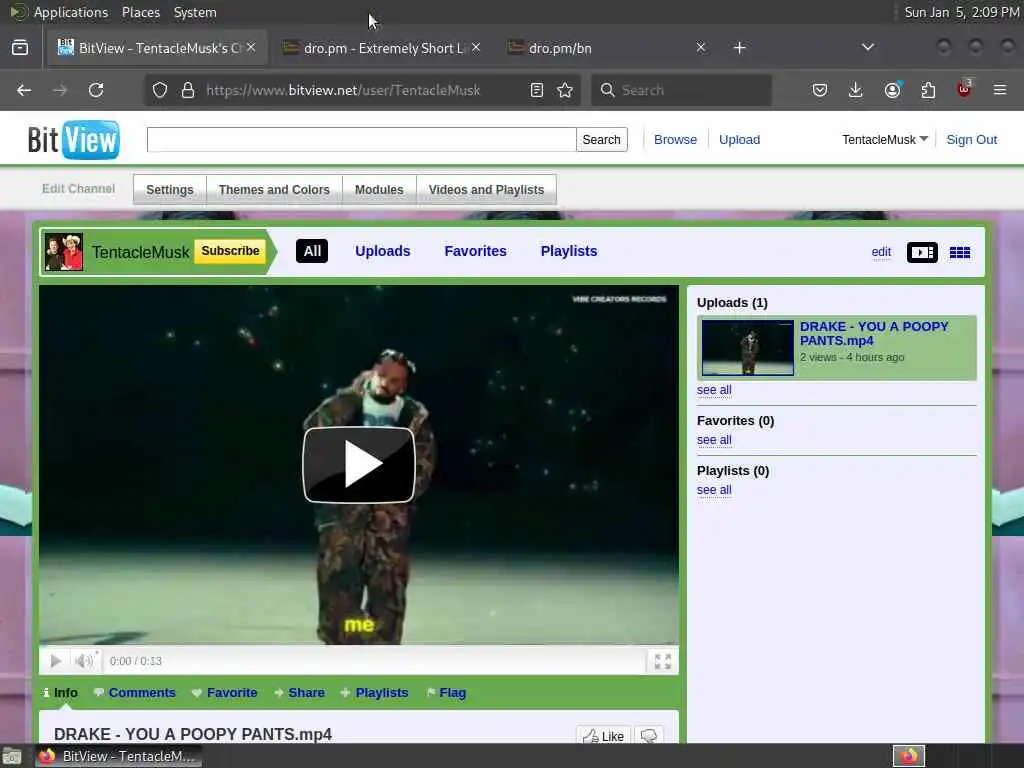The height and width of the screenshot is (768, 1024).
Task: Click the Sign Out link
Action: (x=971, y=140)
